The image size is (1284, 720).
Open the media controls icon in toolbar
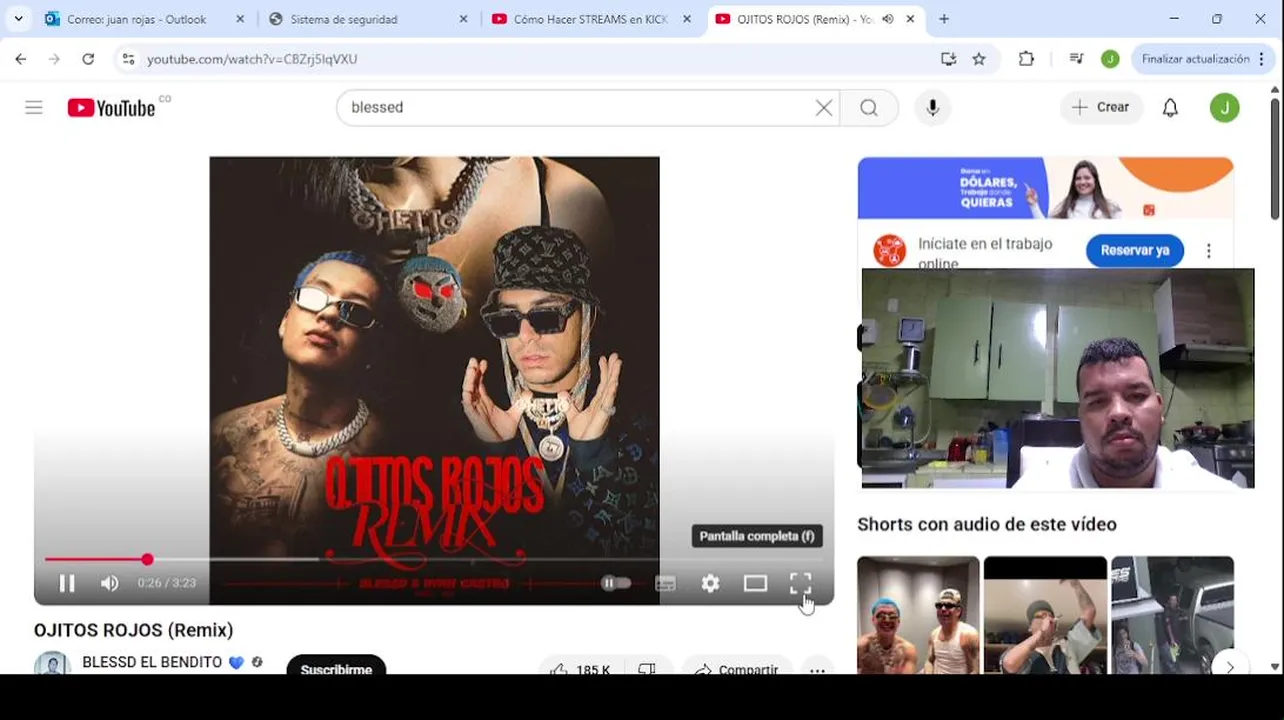[x=1076, y=59]
